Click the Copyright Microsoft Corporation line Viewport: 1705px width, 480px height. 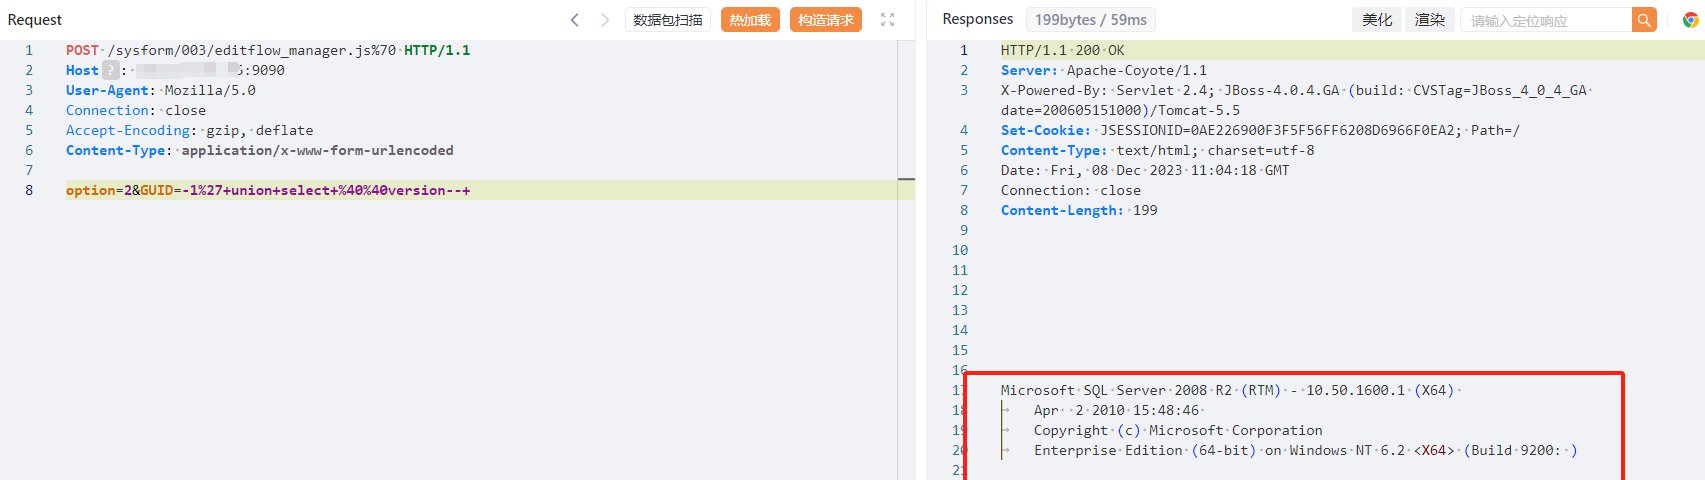(1178, 430)
